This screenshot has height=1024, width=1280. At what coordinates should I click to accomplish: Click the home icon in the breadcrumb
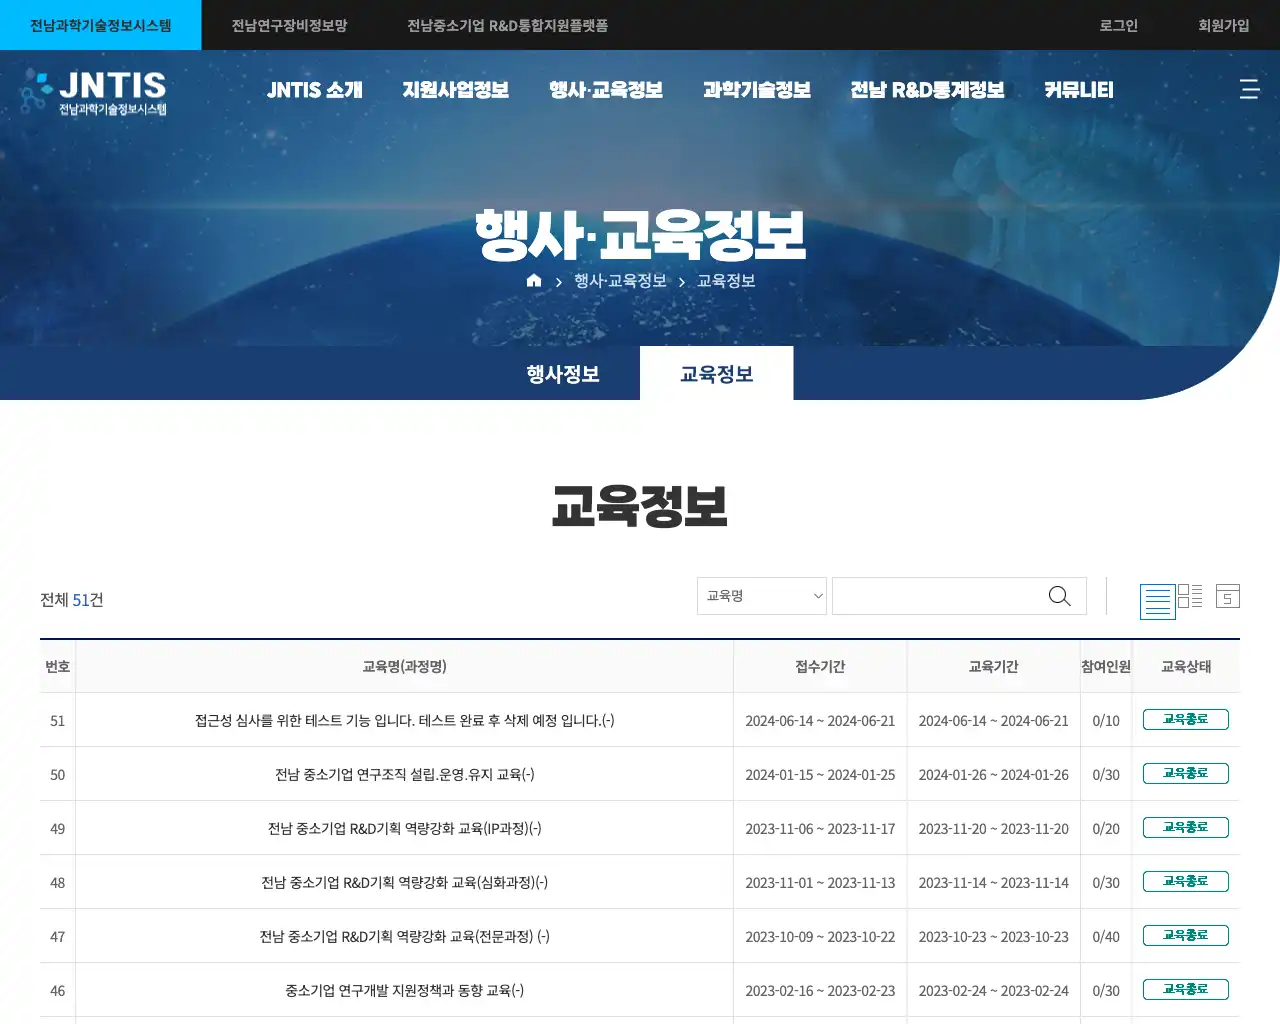click(533, 281)
